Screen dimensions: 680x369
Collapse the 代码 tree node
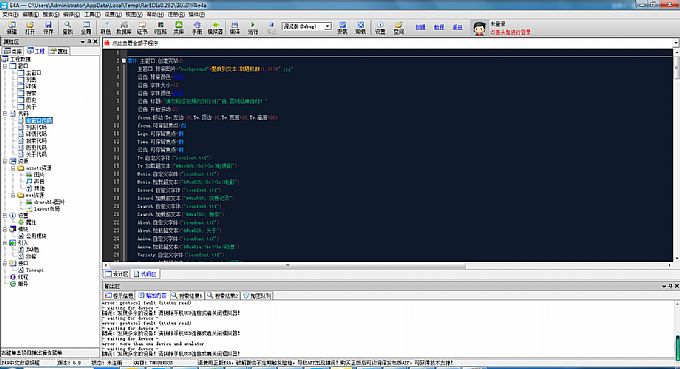click(x=5, y=114)
